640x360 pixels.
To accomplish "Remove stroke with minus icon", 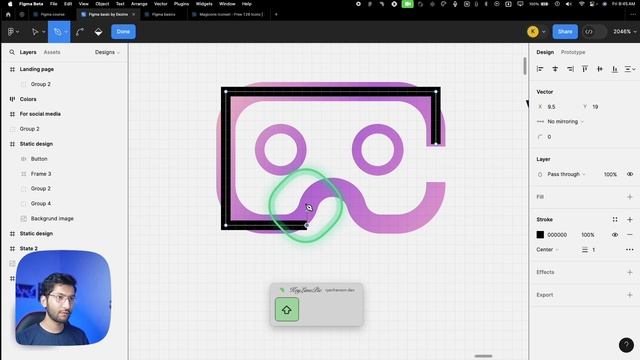I will (x=630, y=235).
